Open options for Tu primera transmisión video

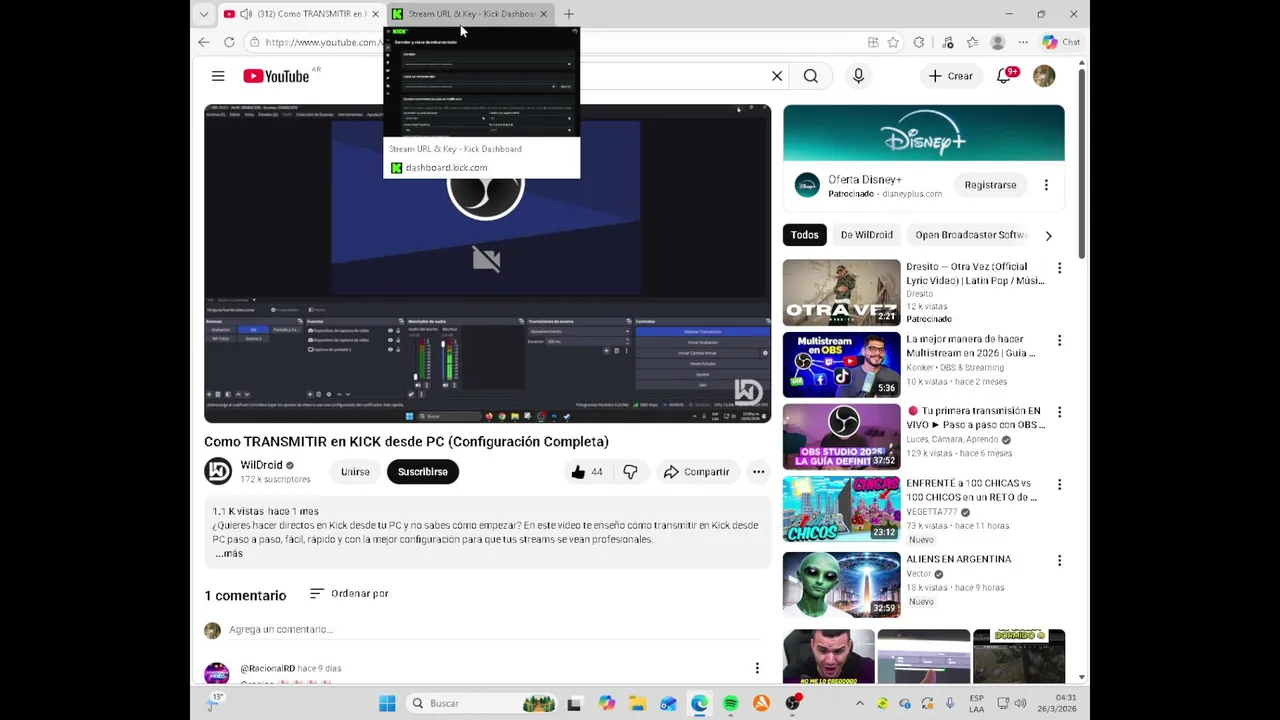pyautogui.click(x=1059, y=412)
